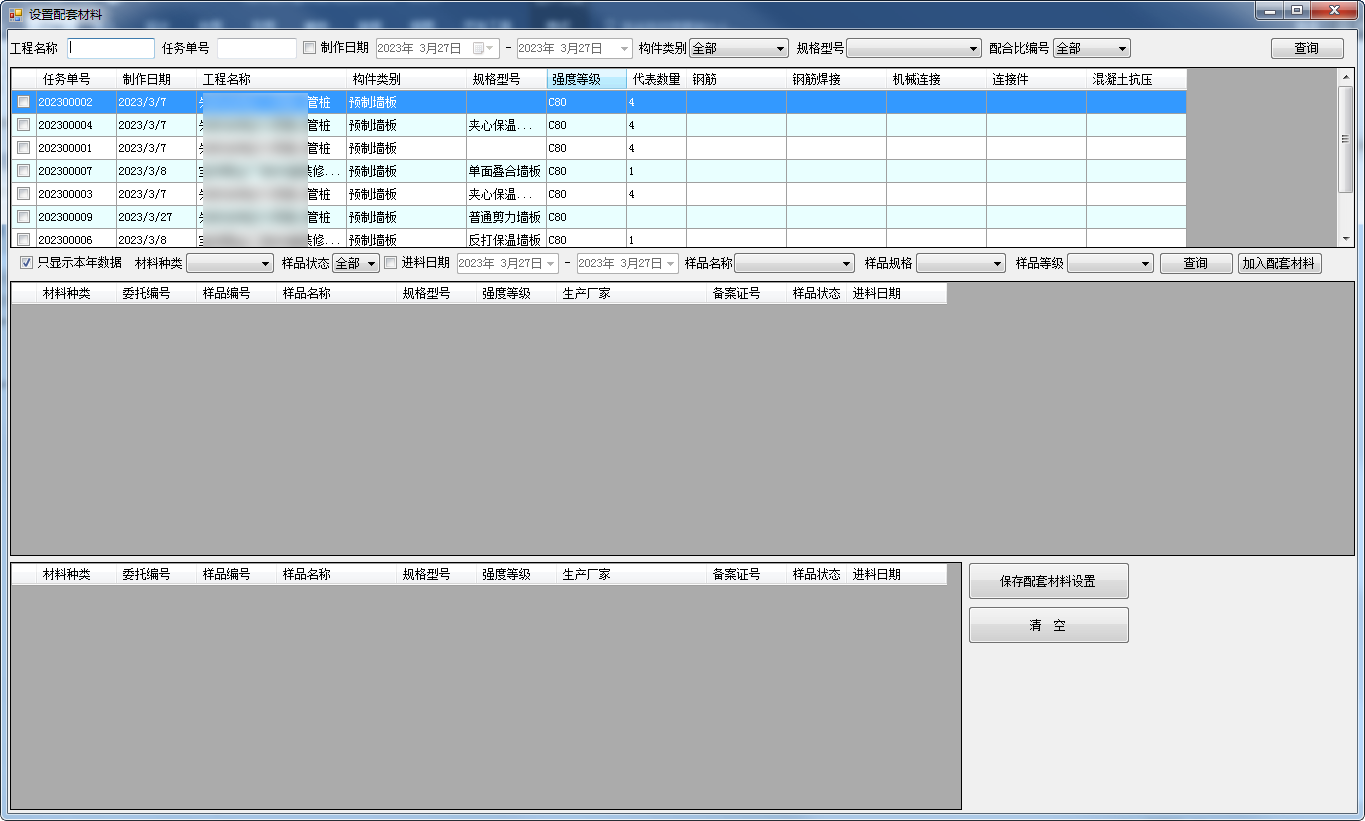1365x821 pixels.
Task: Click the task list scrollbar up arrow
Action: click(x=1346, y=76)
